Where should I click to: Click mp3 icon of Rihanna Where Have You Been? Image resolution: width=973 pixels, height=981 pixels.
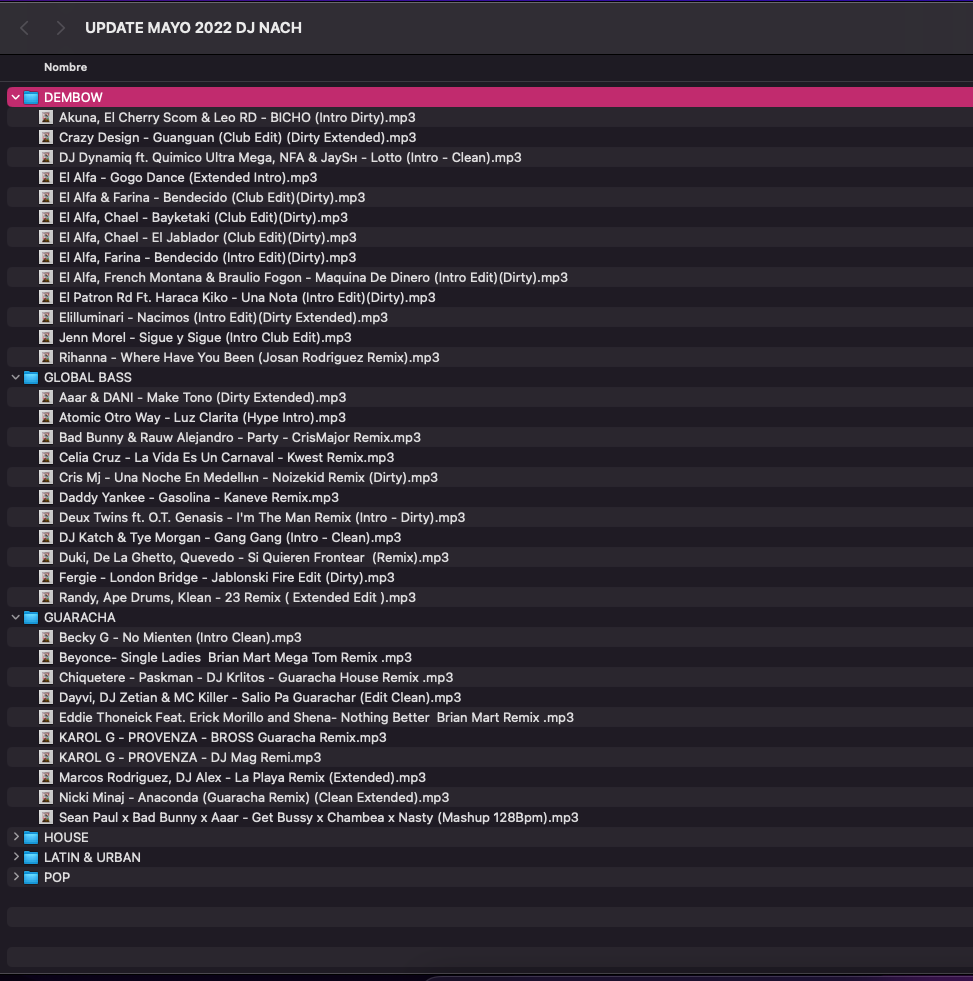pos(46,357)
